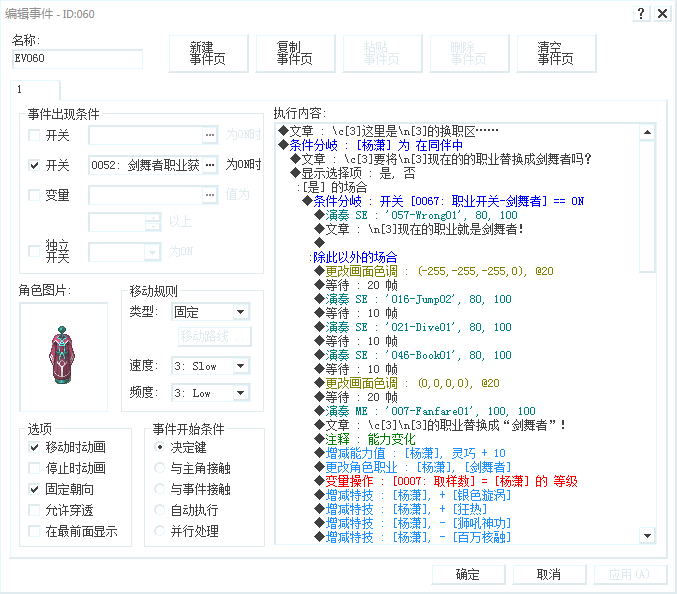
Task: Click the 删除事件页 button
Action: pyautogui.click(x=469, y=54)
